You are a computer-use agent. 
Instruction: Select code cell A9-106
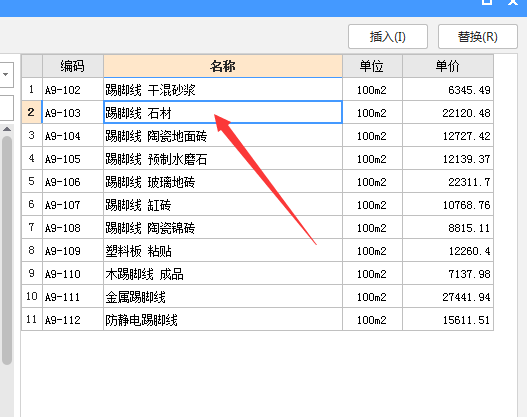[x=73, y=182]
